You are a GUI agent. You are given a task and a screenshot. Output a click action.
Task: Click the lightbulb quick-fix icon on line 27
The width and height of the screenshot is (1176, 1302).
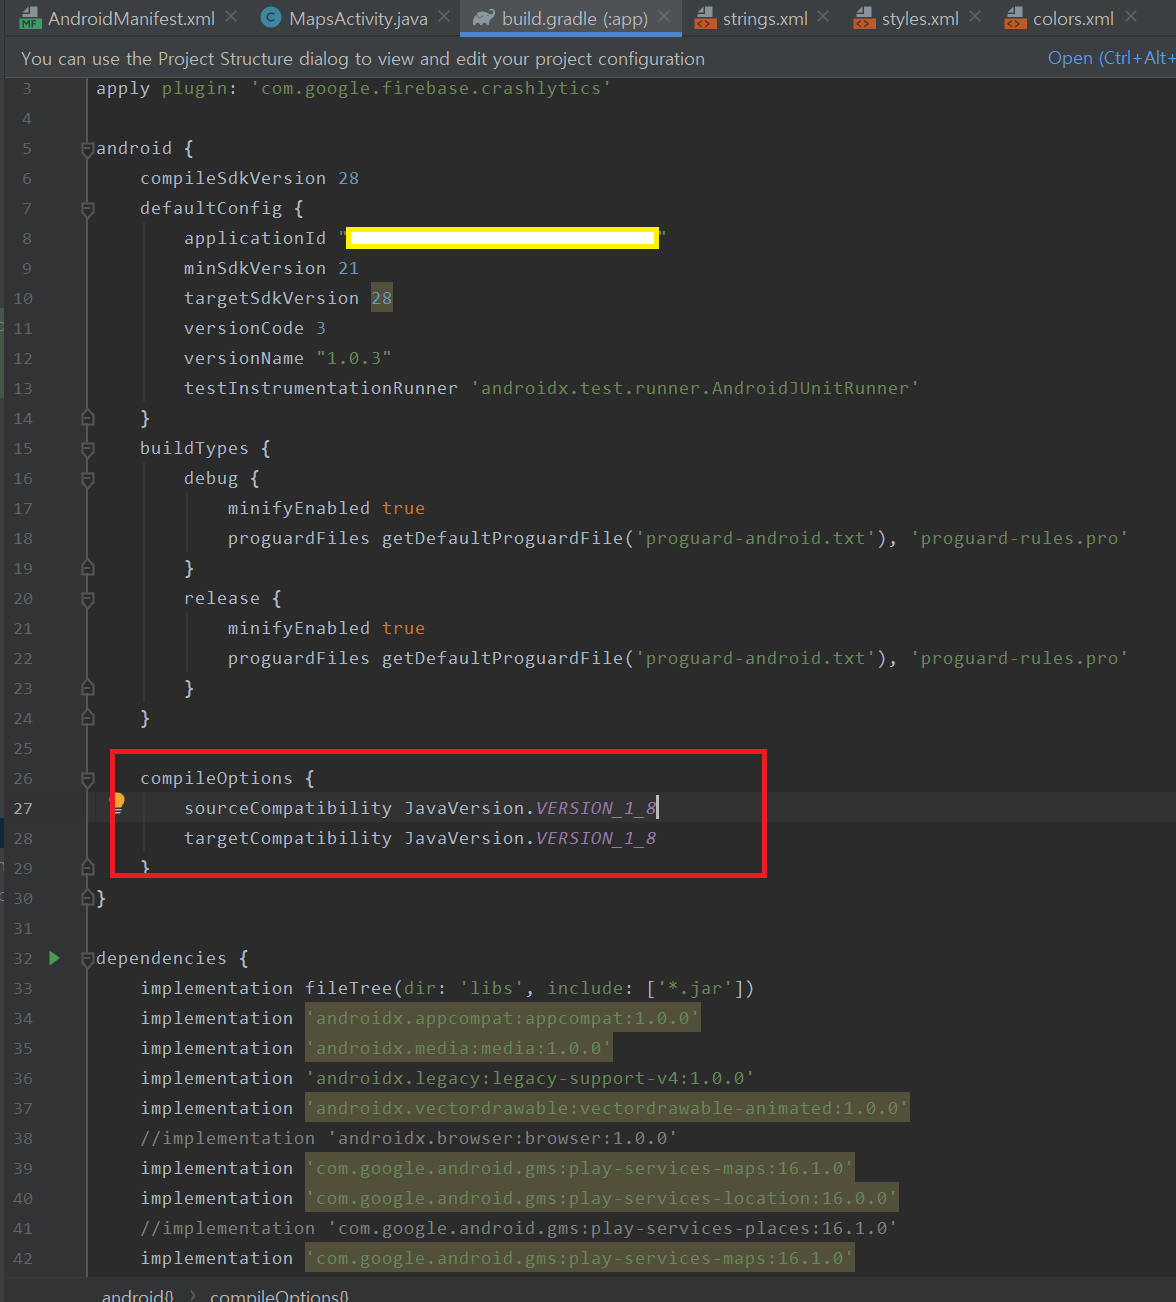[x=117, y=801]
